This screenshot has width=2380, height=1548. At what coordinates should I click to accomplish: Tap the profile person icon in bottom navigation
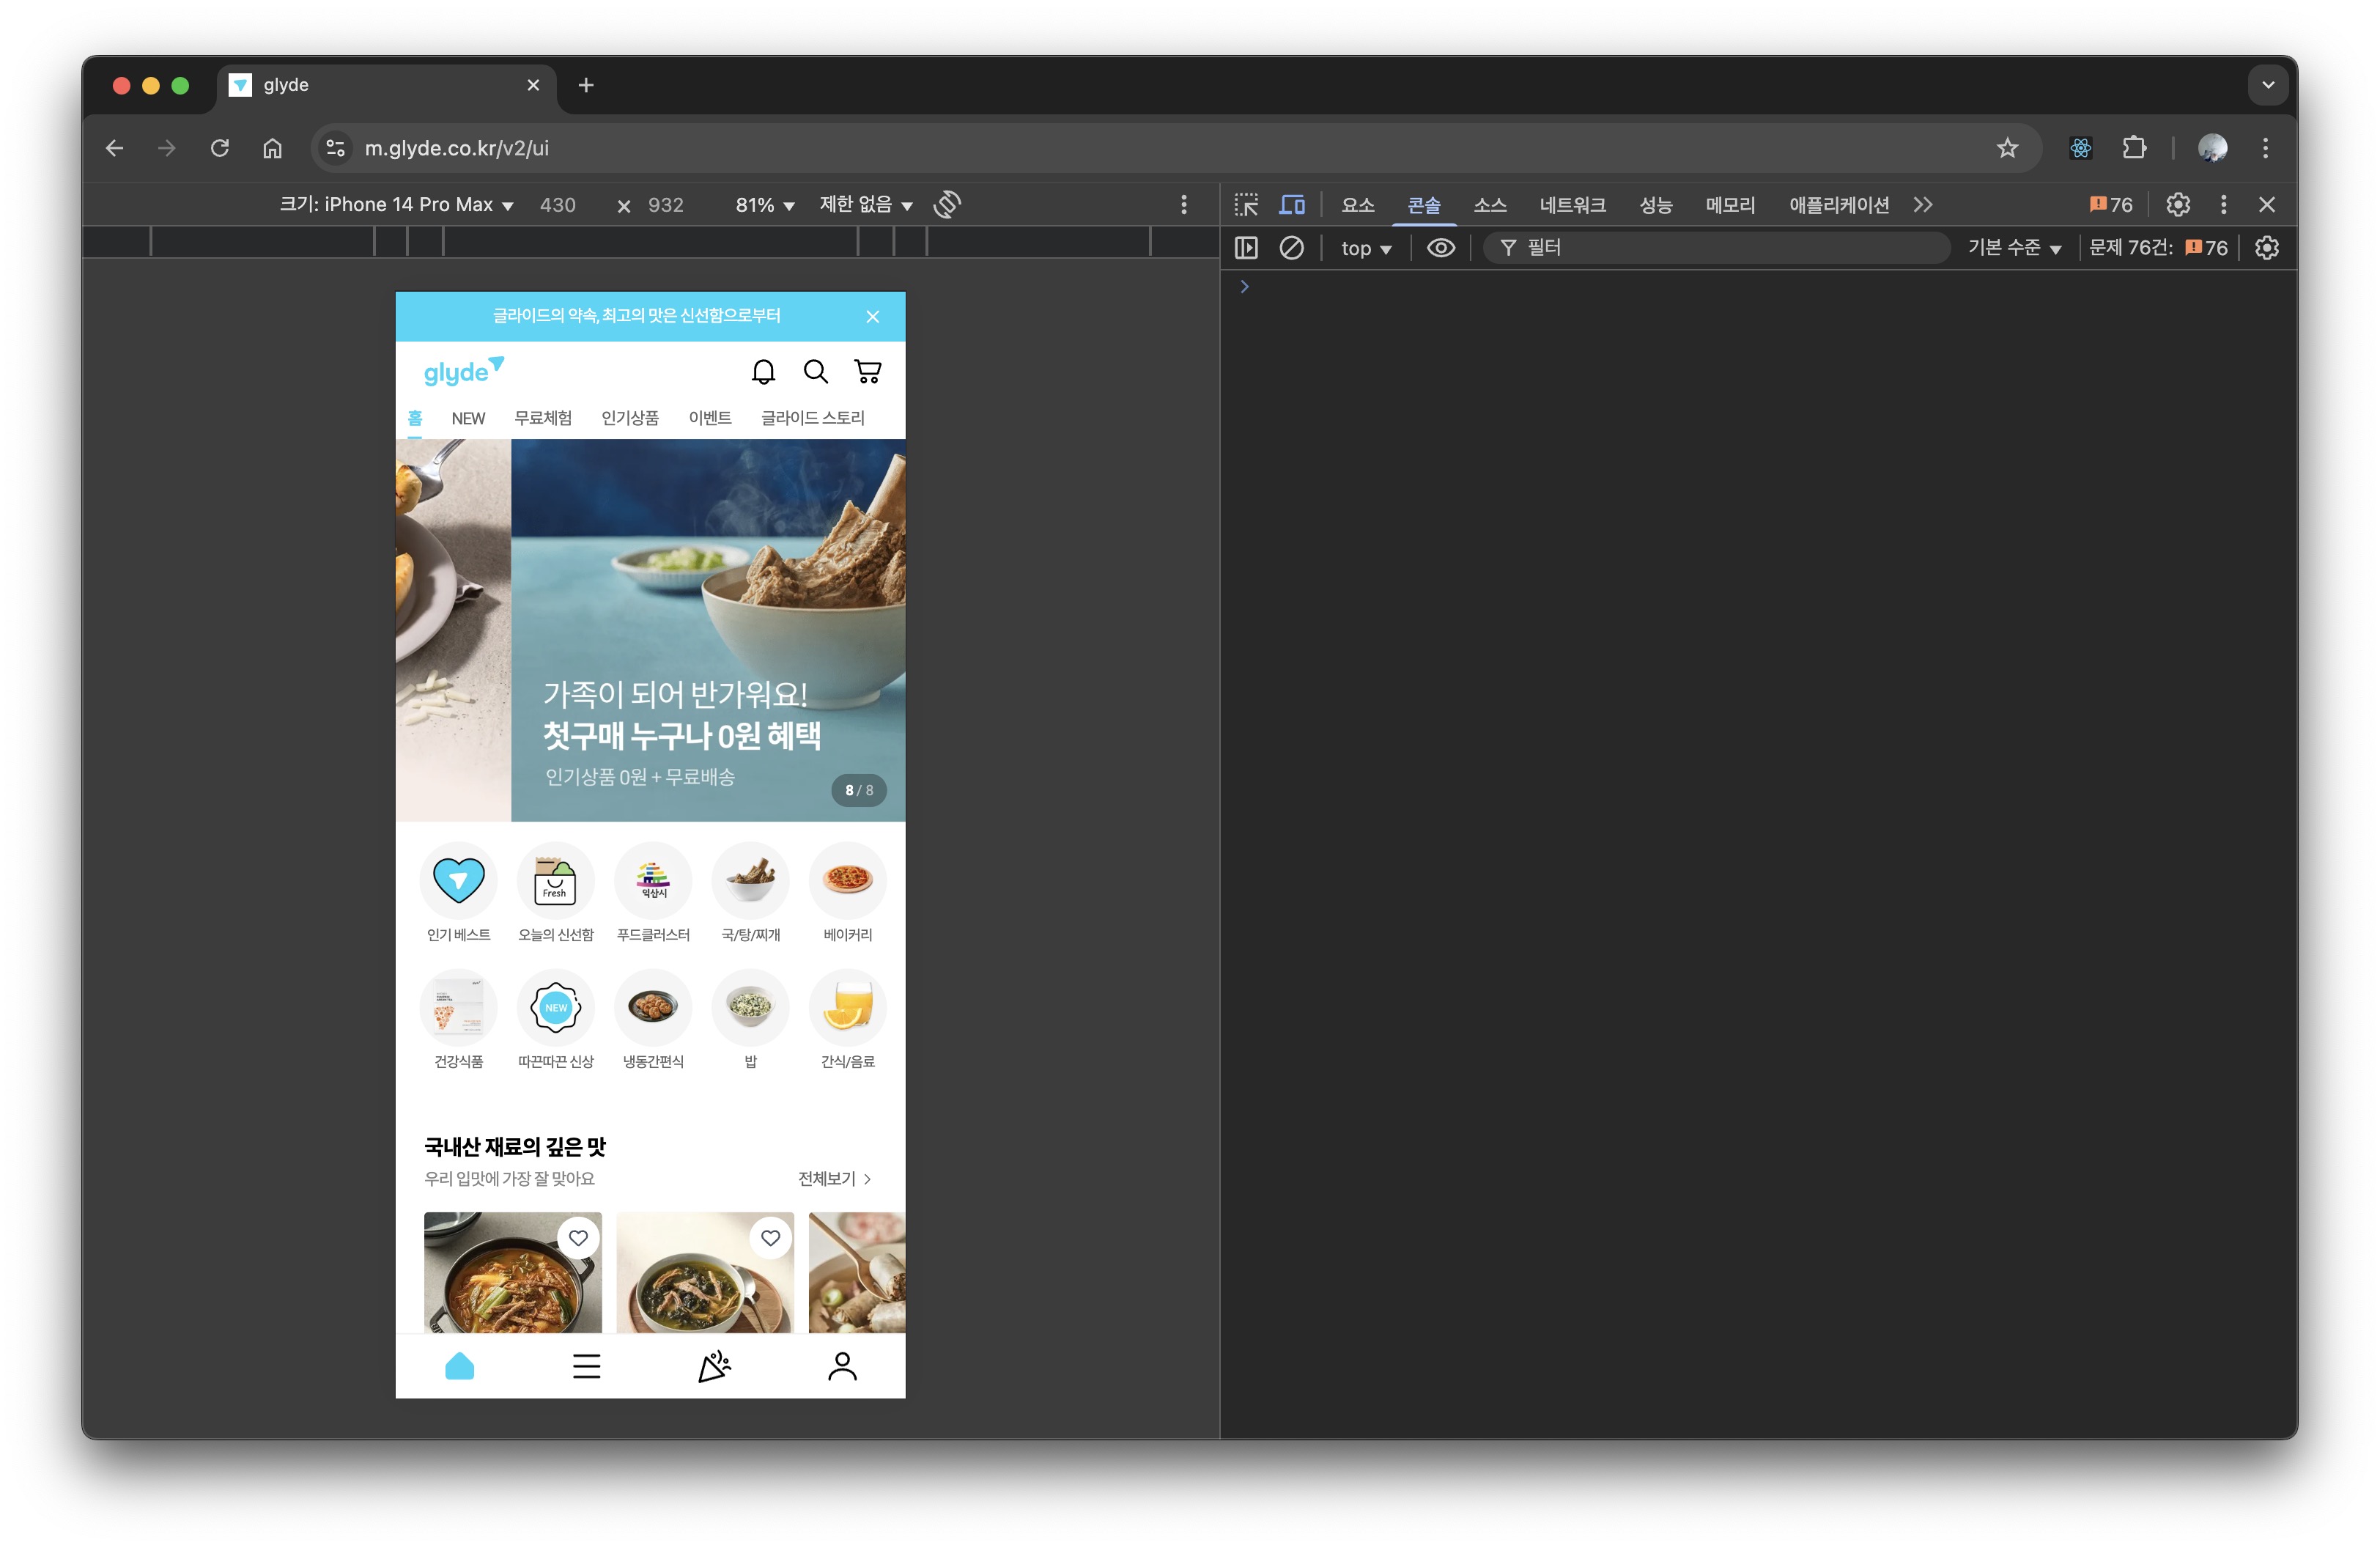click(842, 1366)
